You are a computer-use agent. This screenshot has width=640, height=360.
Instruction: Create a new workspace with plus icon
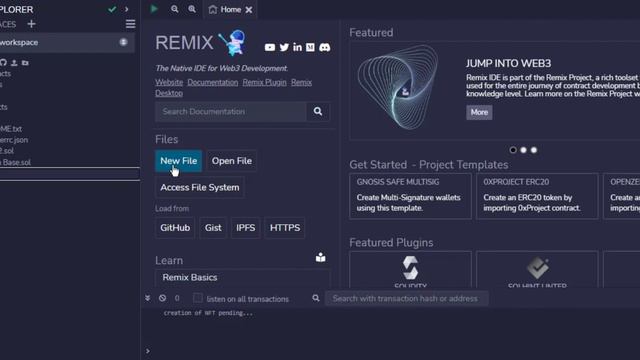(x=31, y=24)
